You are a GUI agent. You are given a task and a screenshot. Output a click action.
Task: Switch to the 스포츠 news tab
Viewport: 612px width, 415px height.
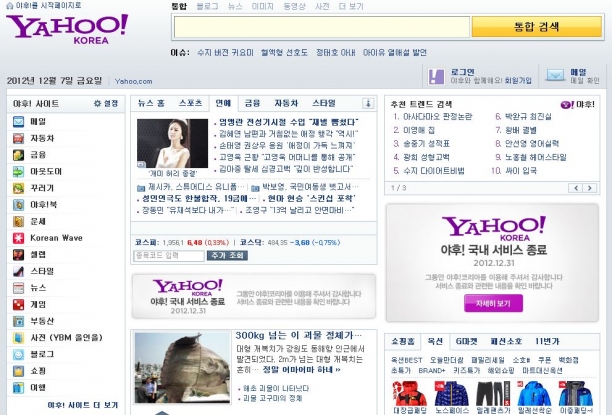190,103
